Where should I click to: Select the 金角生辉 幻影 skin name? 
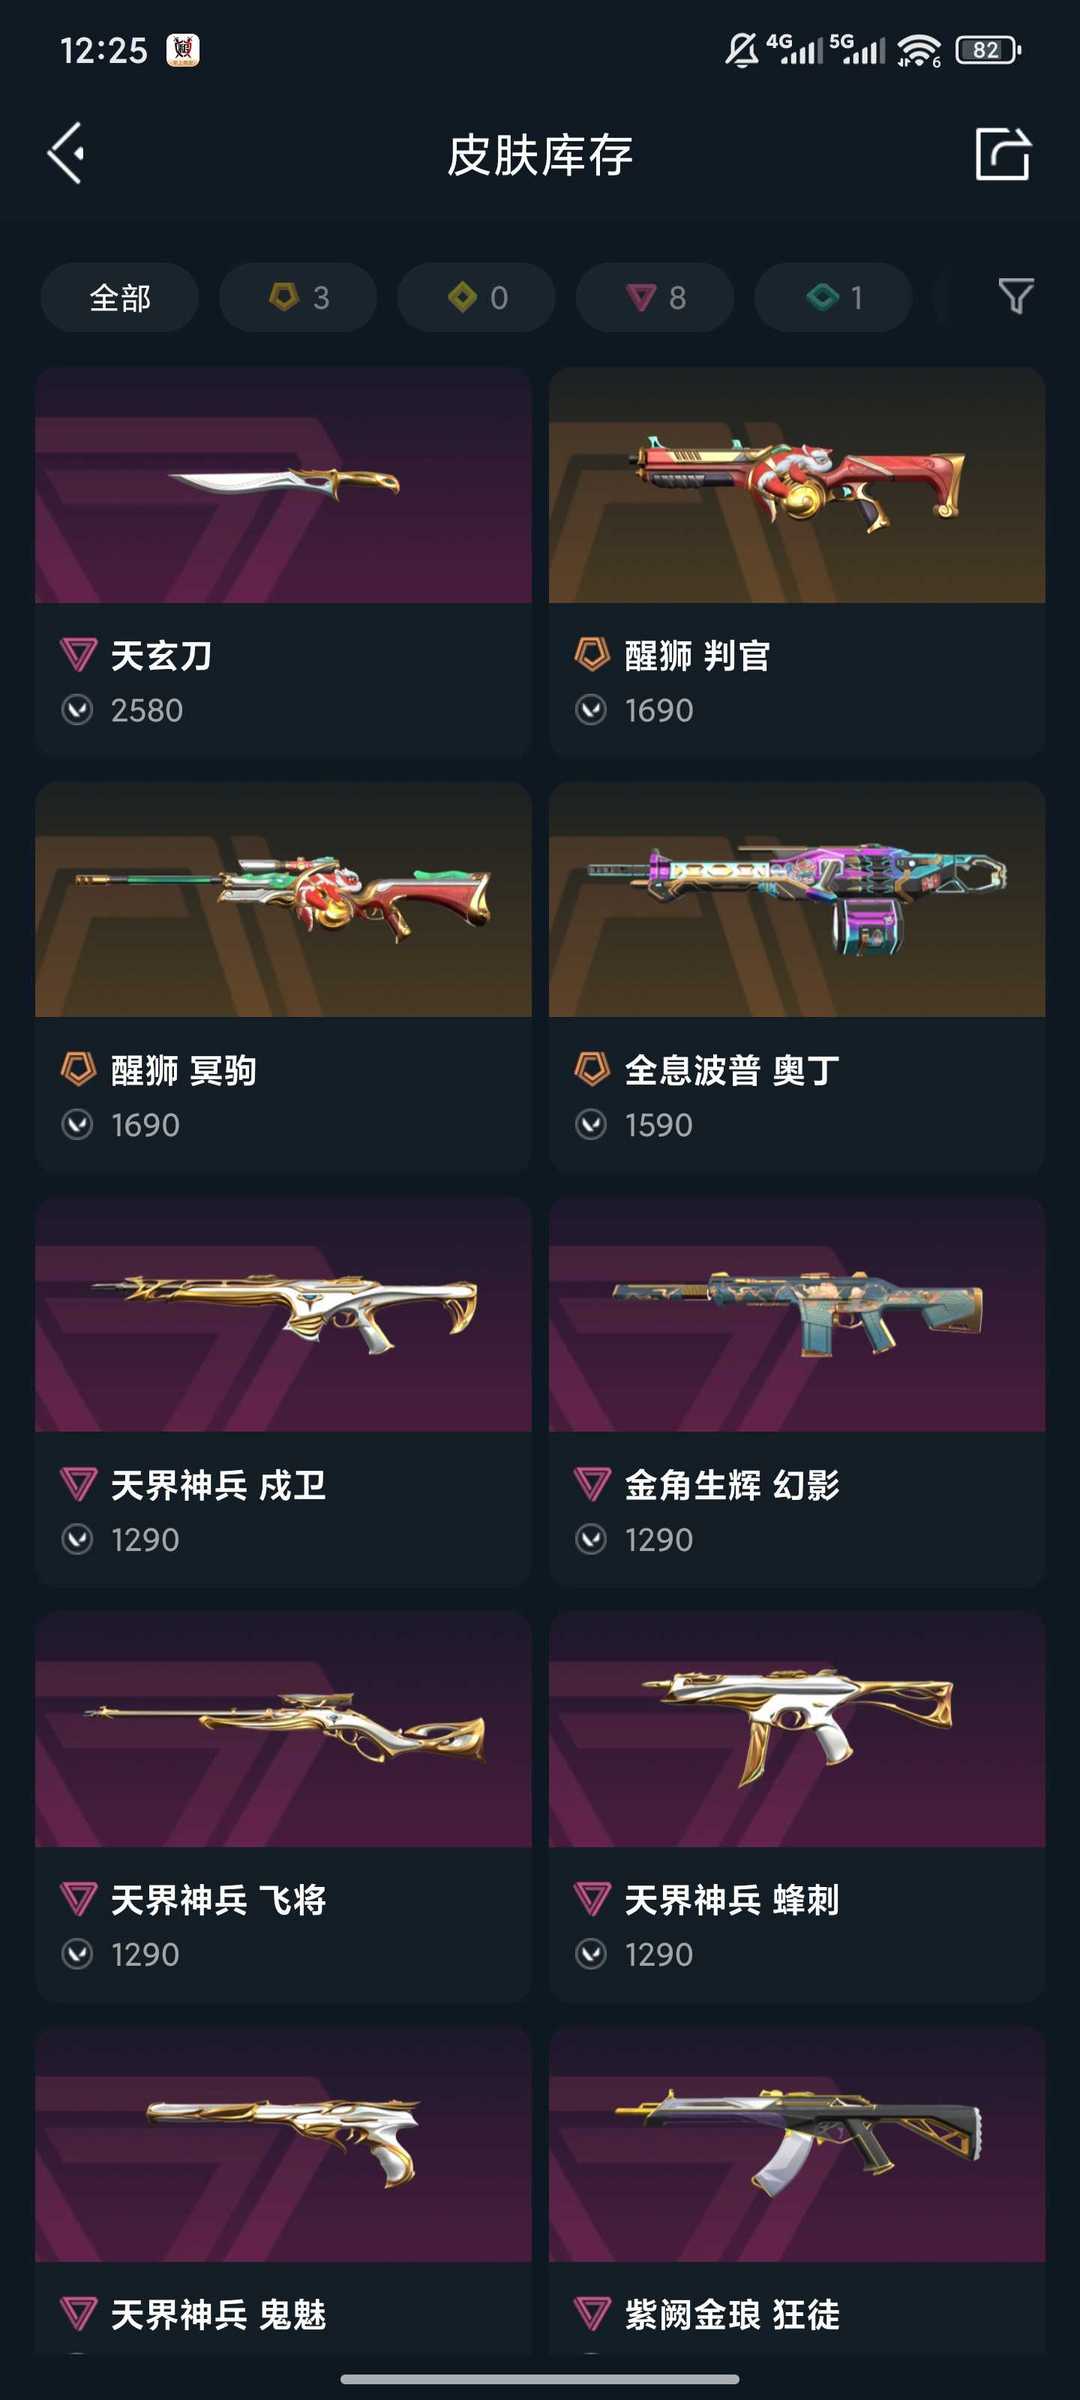point(732,1485)
